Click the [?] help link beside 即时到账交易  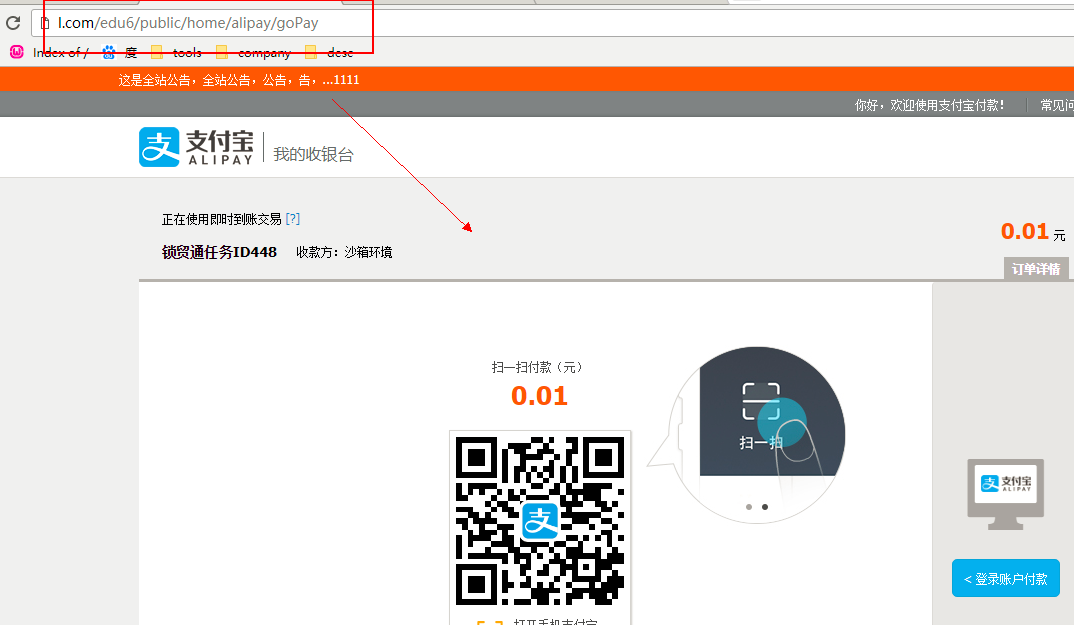[293, 219]
